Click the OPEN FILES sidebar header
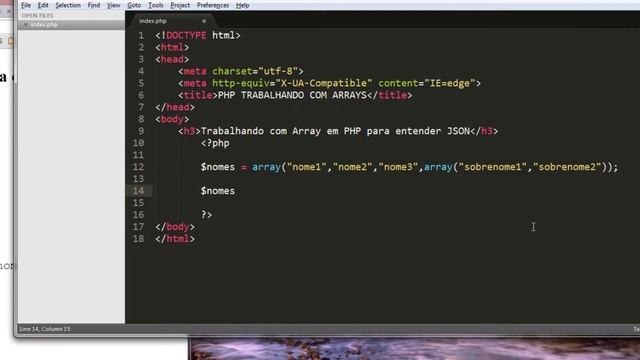This screenshot has height=360, width=640. pyautogui.click(x=37, y=16)
